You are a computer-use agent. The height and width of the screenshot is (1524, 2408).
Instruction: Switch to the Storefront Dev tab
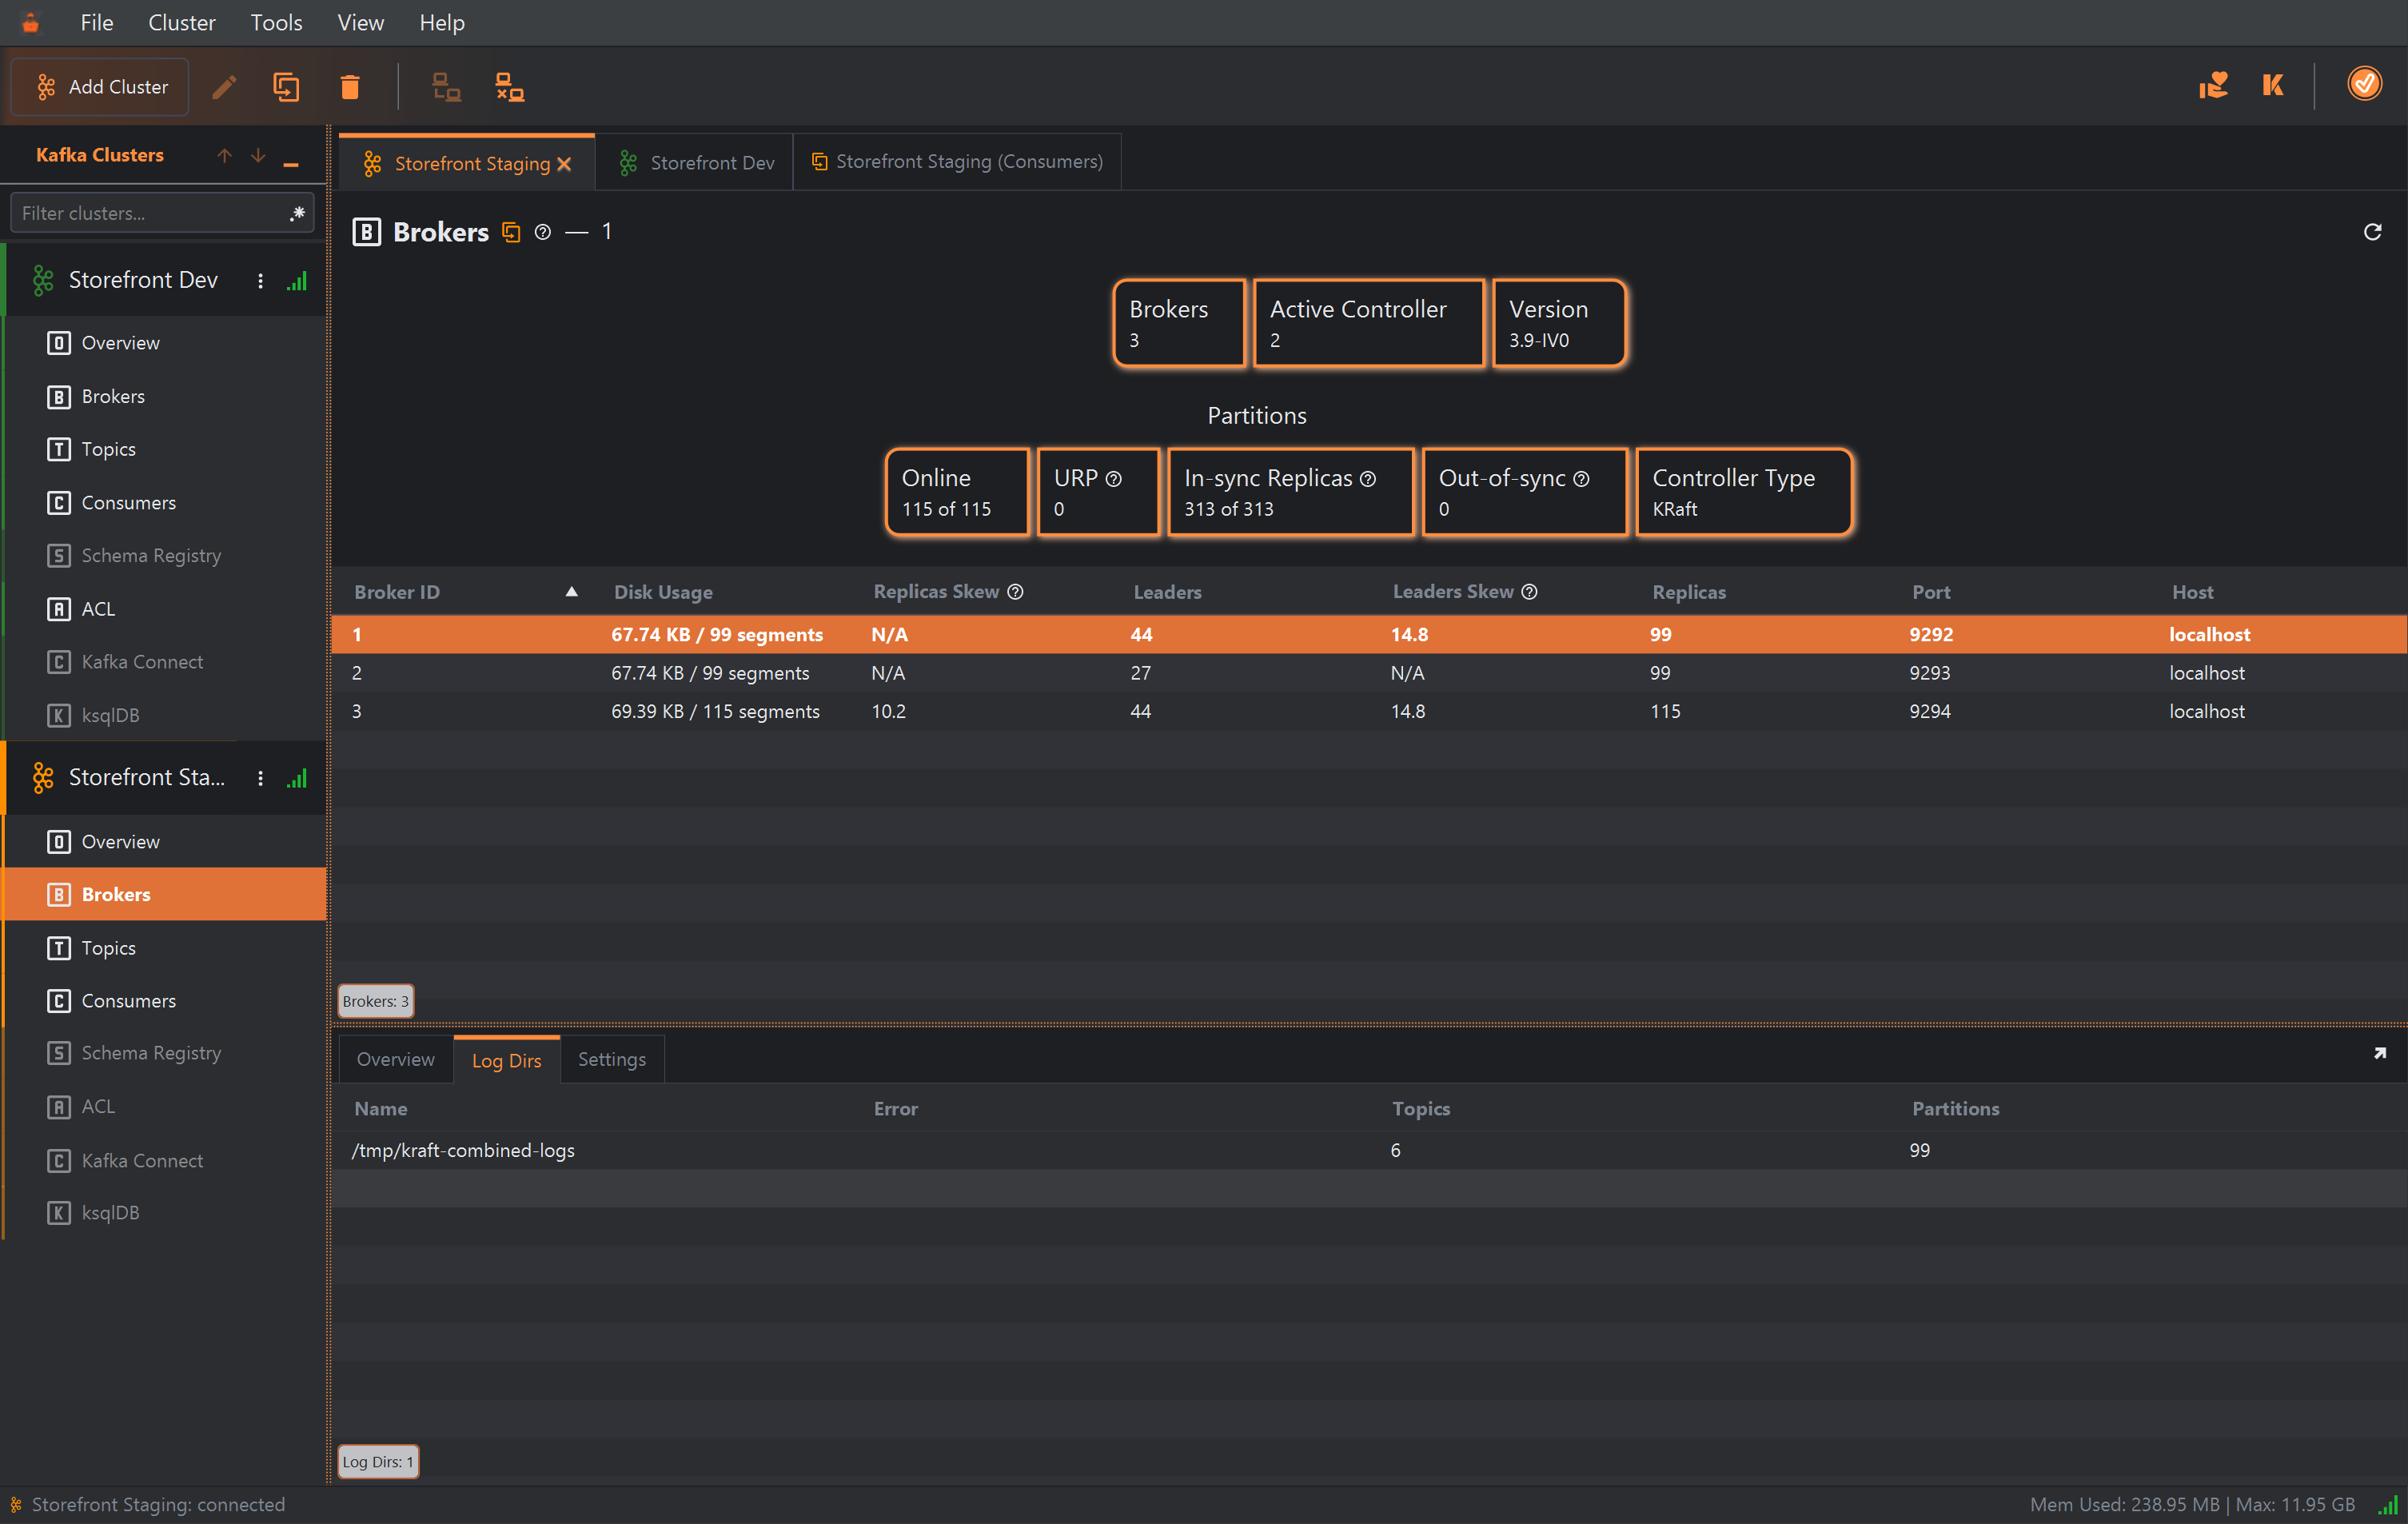[695, 162]
